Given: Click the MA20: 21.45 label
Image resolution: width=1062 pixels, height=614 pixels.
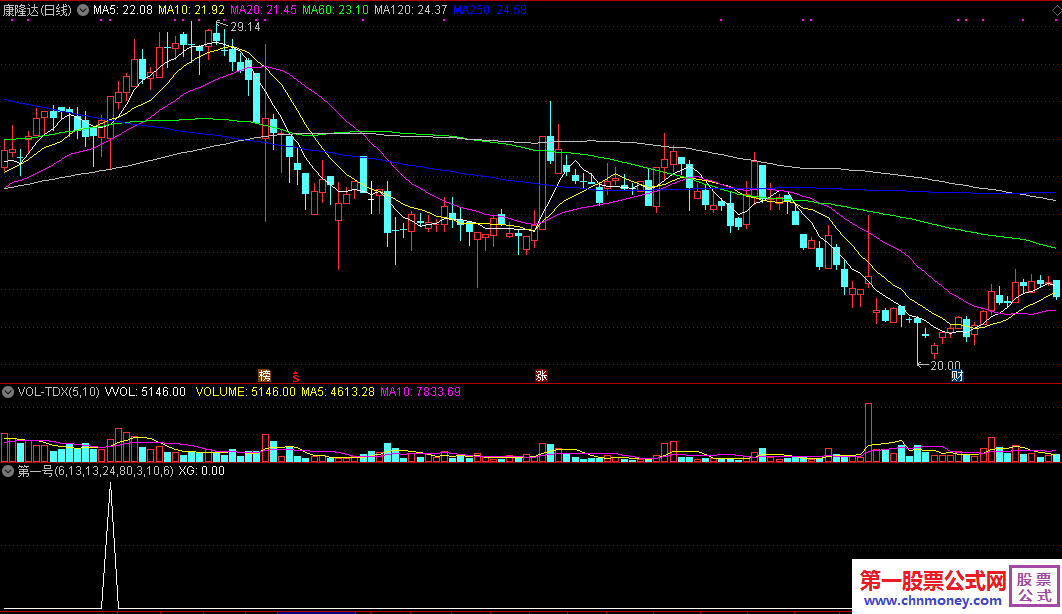Looking at the screenshot, I should 263,10.
